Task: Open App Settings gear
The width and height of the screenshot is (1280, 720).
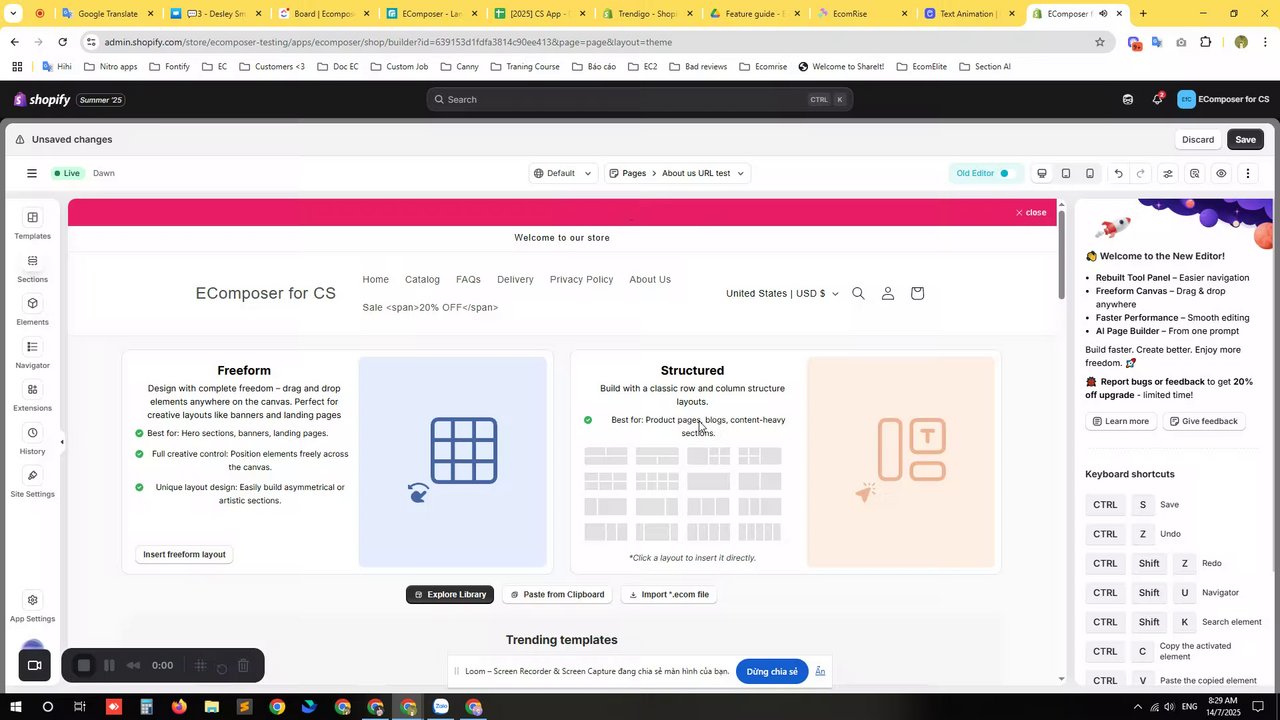Action: point(32,607)
